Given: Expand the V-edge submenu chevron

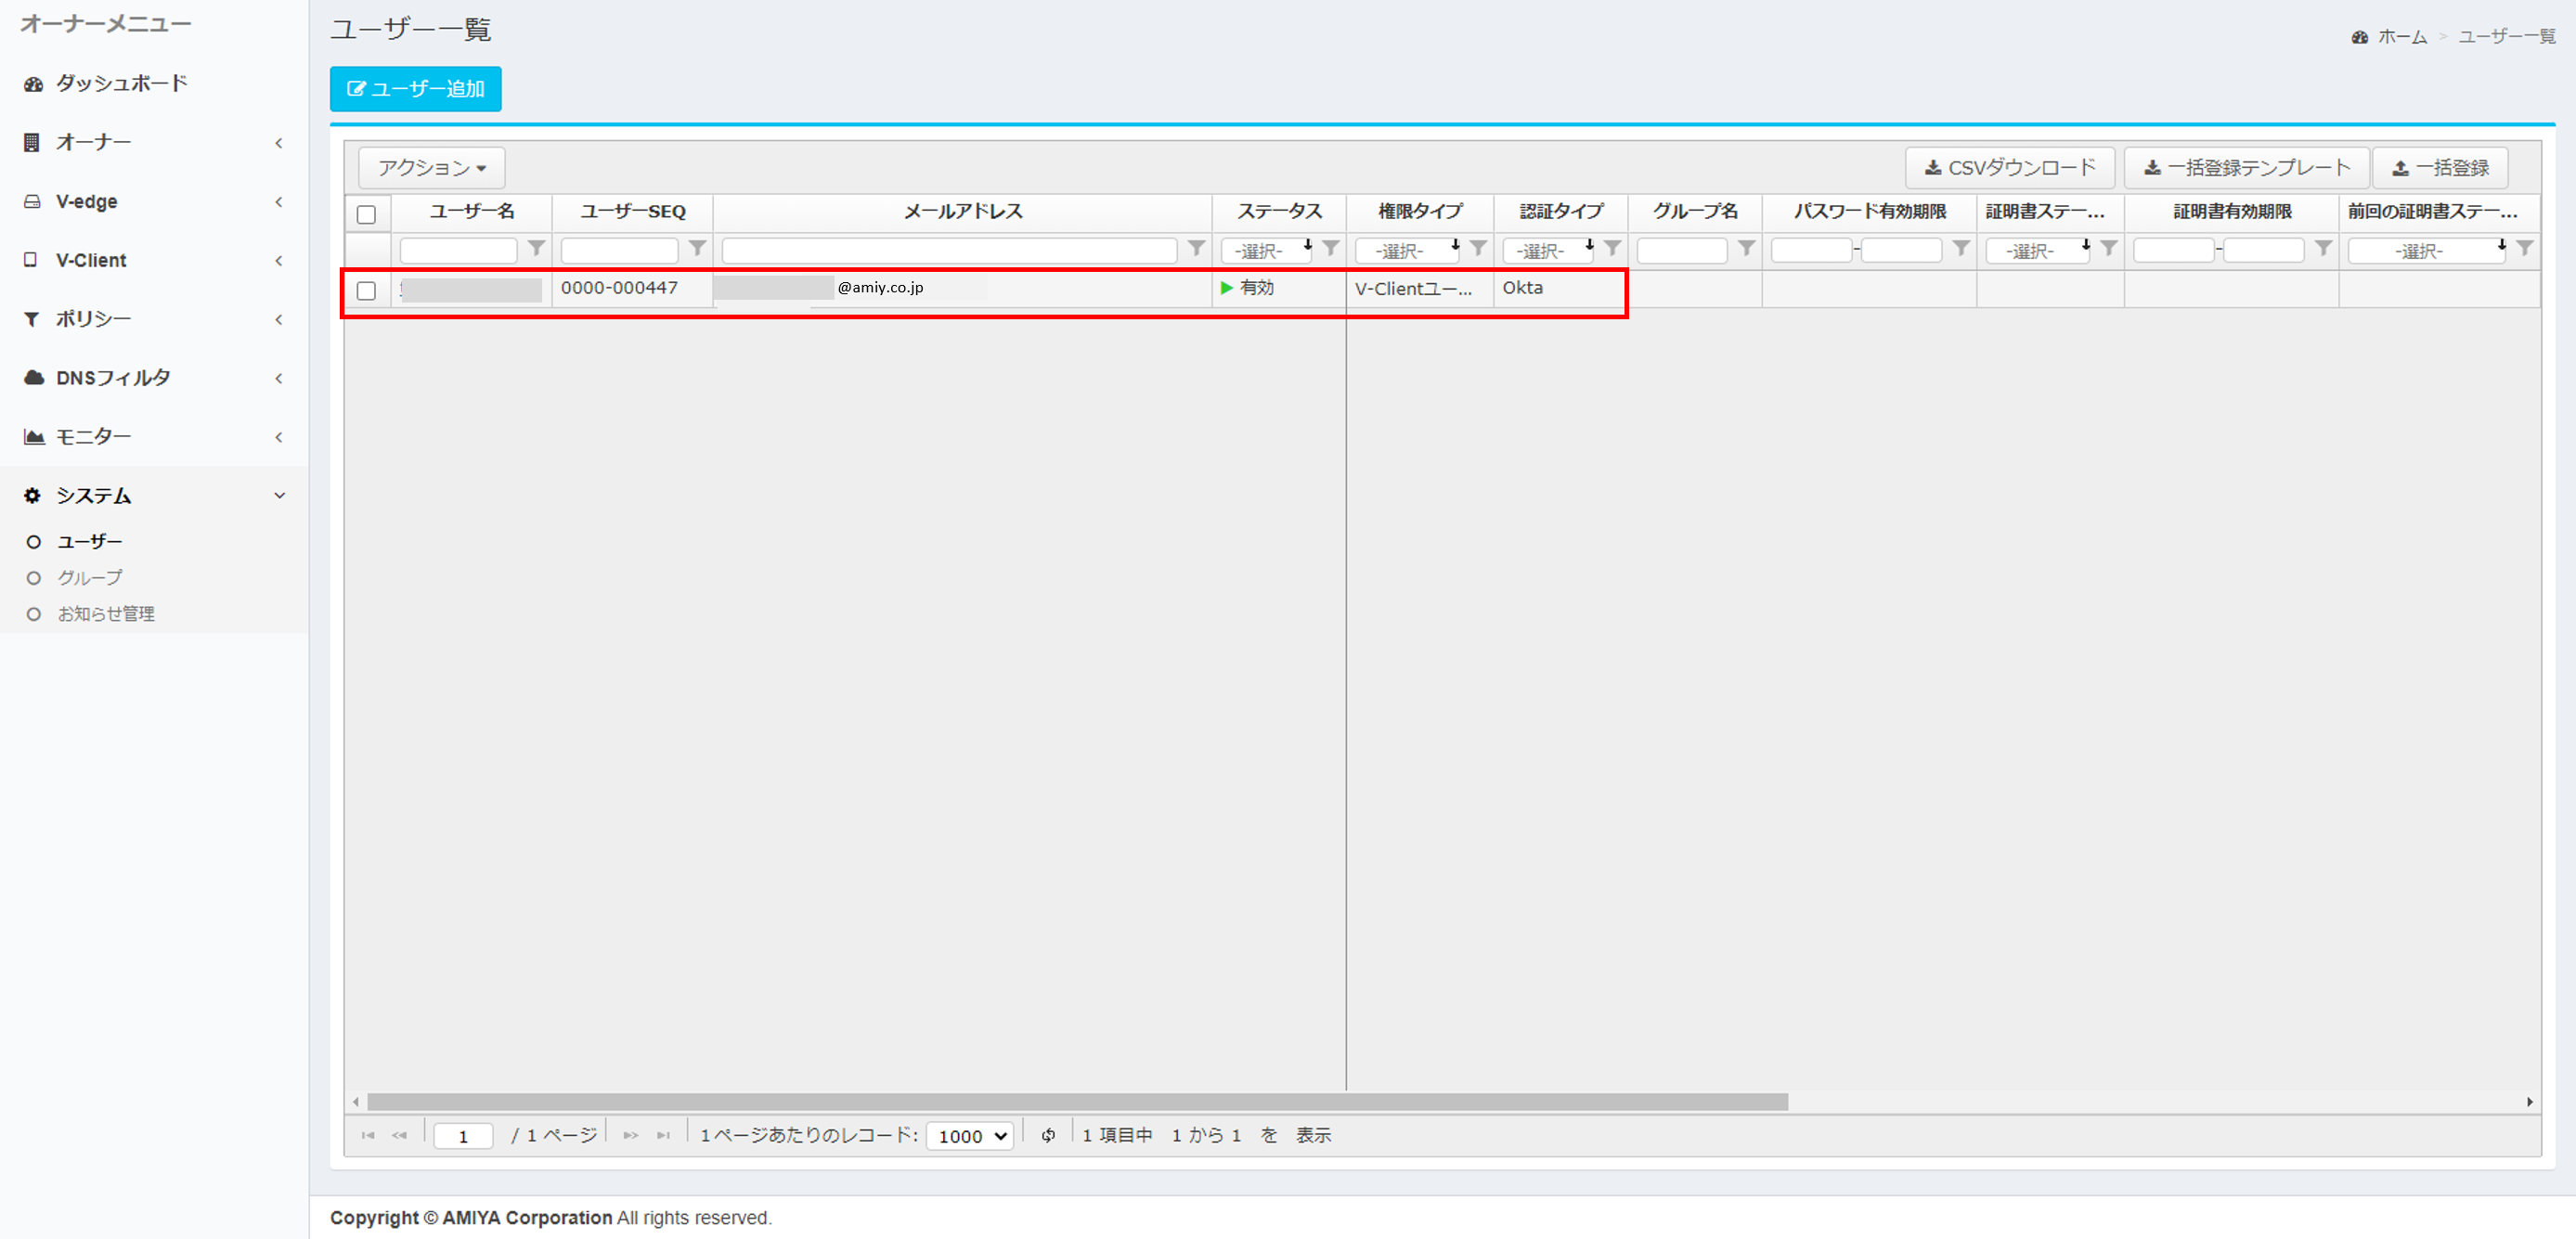Looking at the screenshot, I should 279,202.
